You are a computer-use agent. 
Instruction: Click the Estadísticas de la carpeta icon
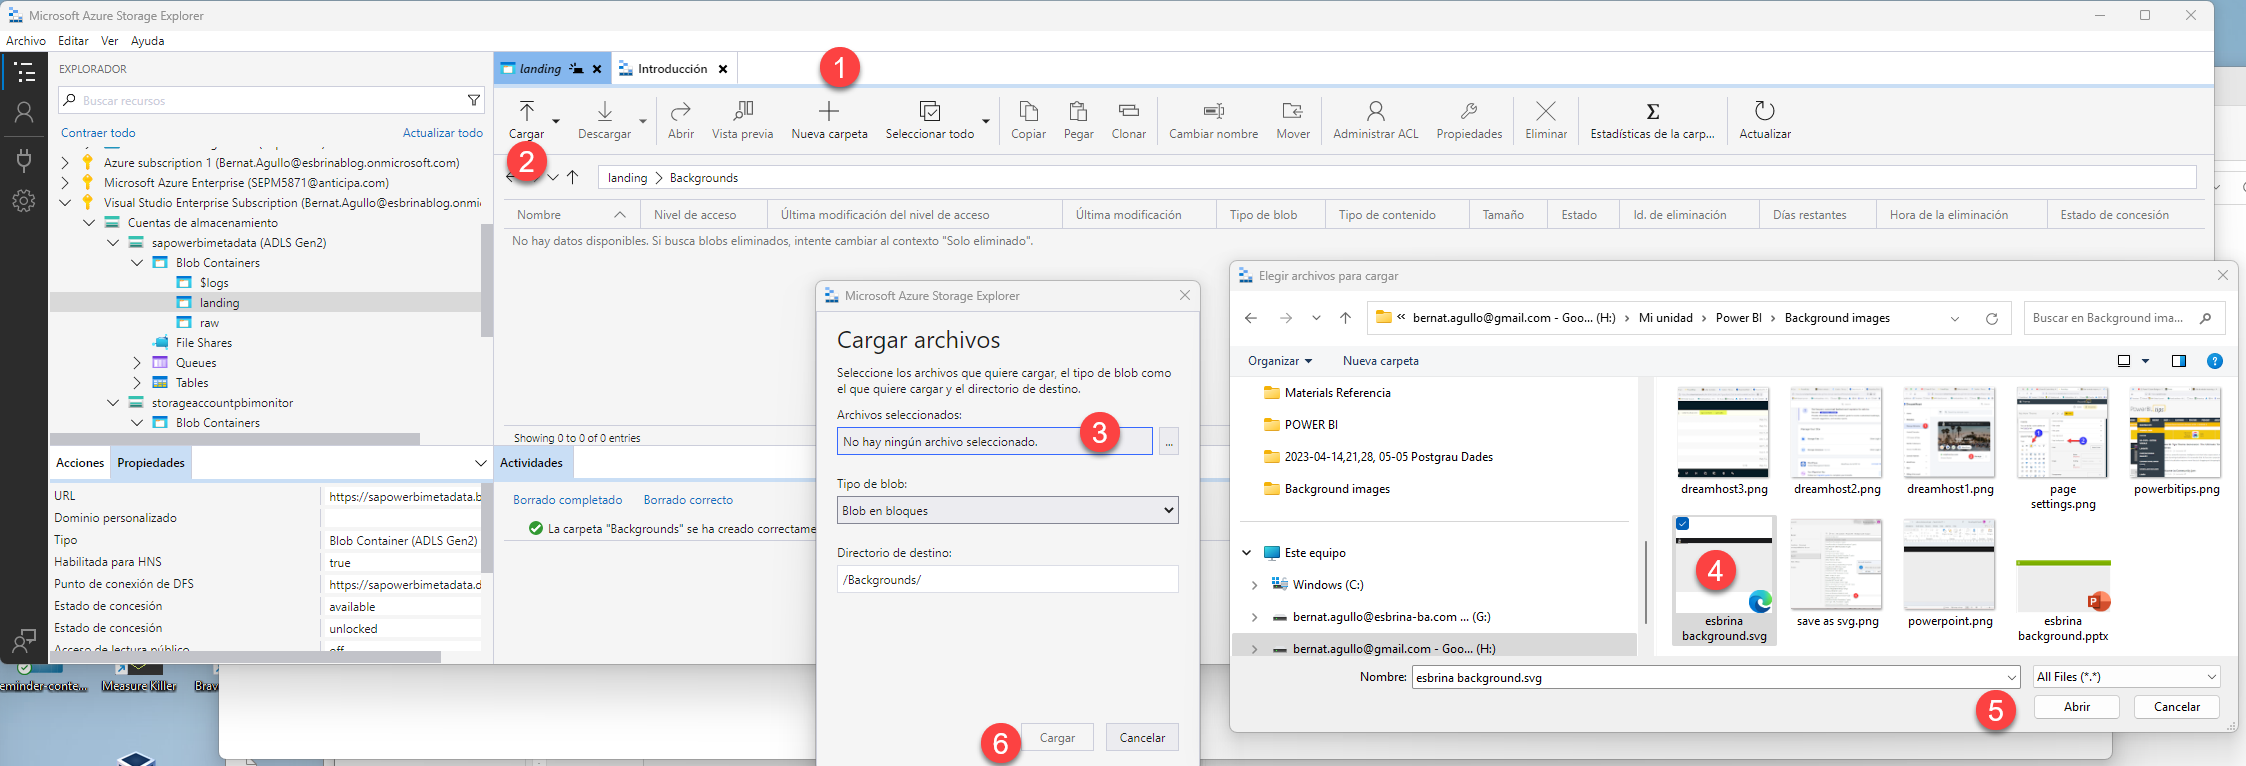click(1652, 111)
